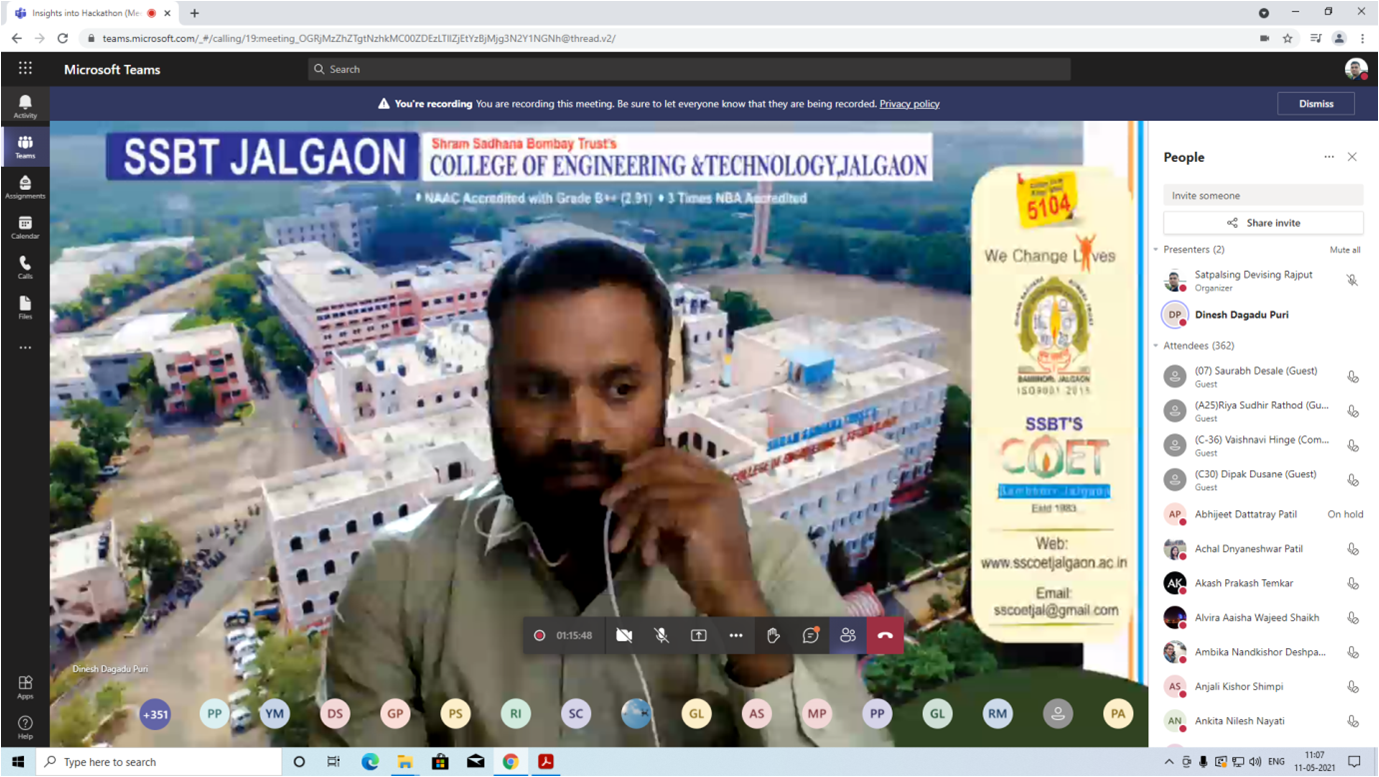Toggle the participants panel button
This screenshot has height=777, width=1379.
pos(848,635)
